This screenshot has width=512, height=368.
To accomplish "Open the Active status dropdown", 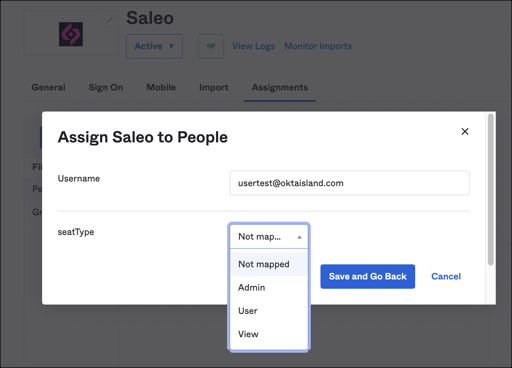I will coord(154,46).
